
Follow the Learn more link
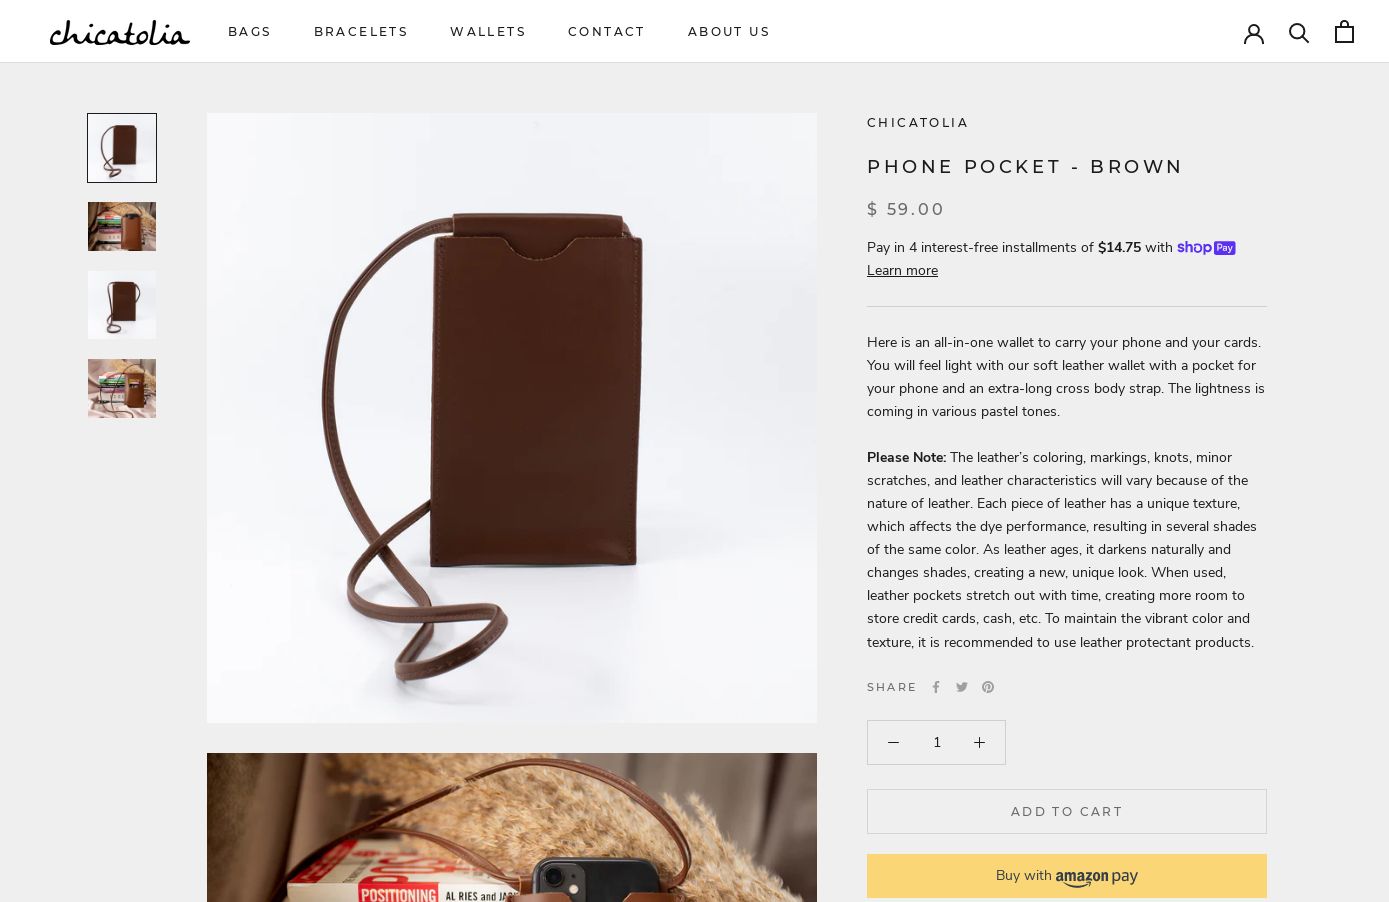(902, 270)
